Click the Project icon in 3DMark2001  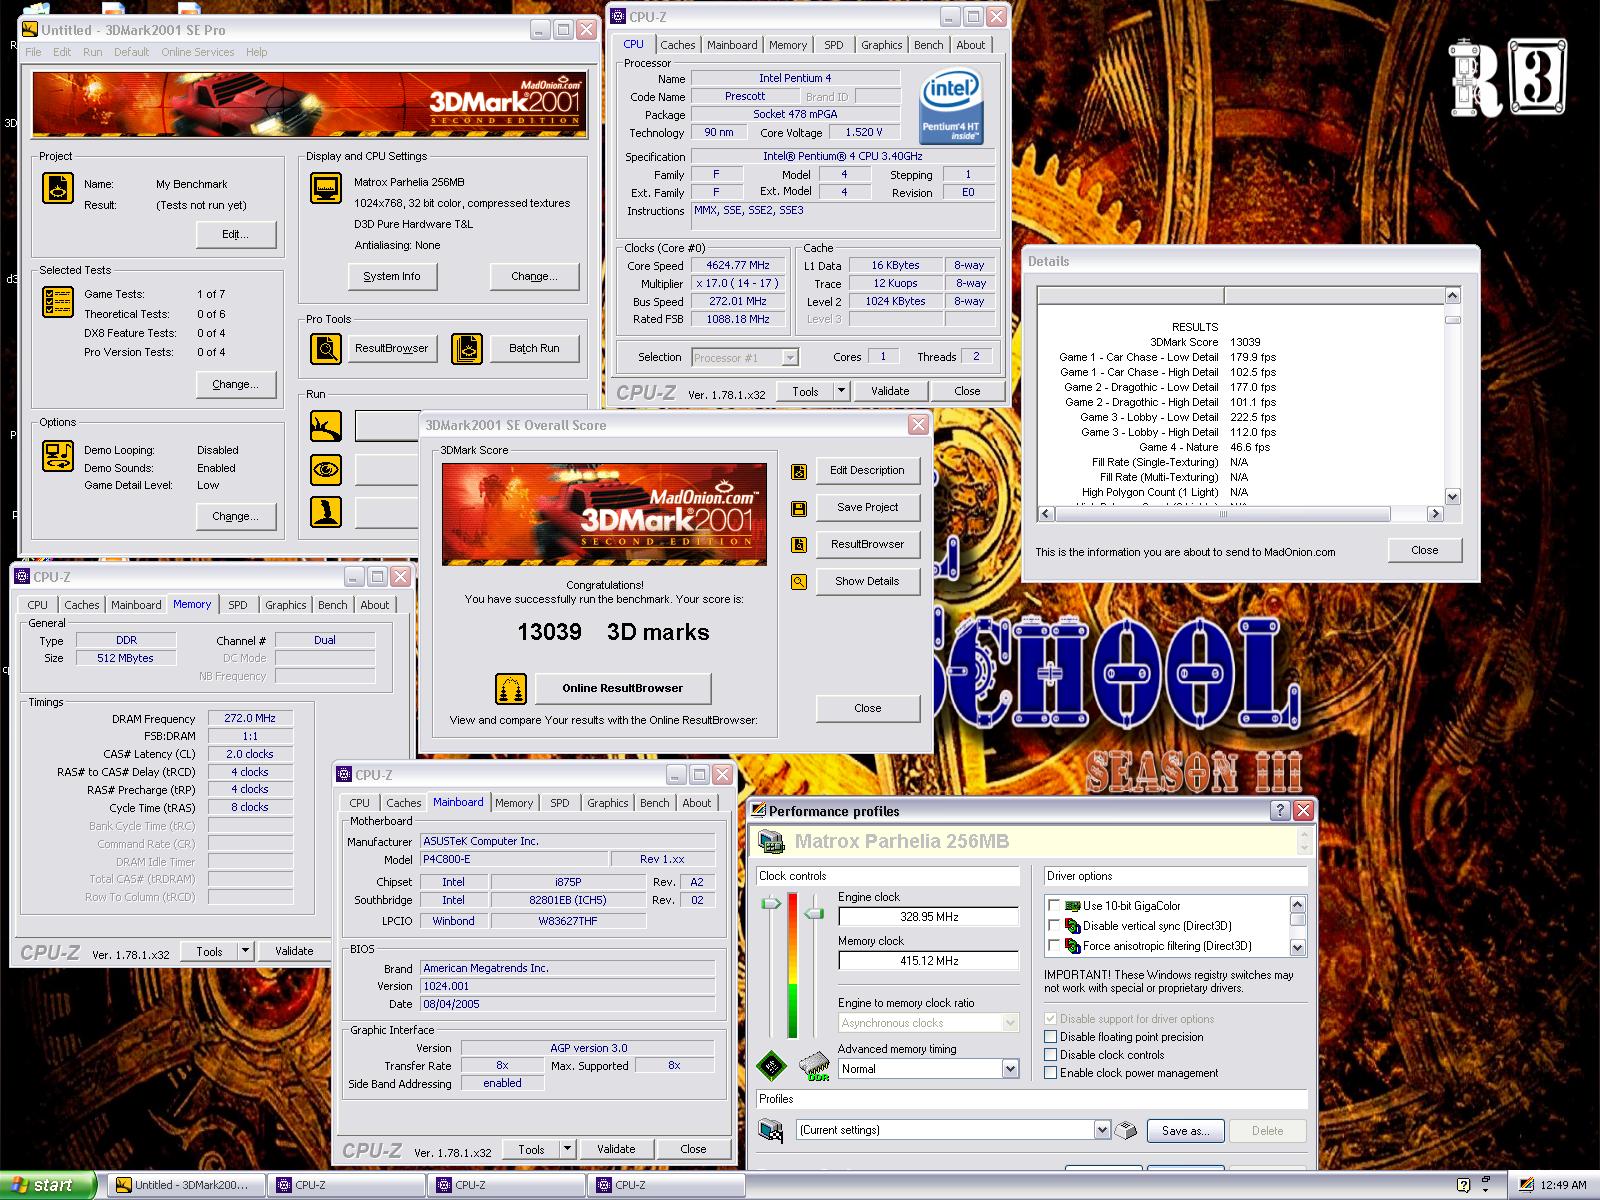tap(58, 188)
